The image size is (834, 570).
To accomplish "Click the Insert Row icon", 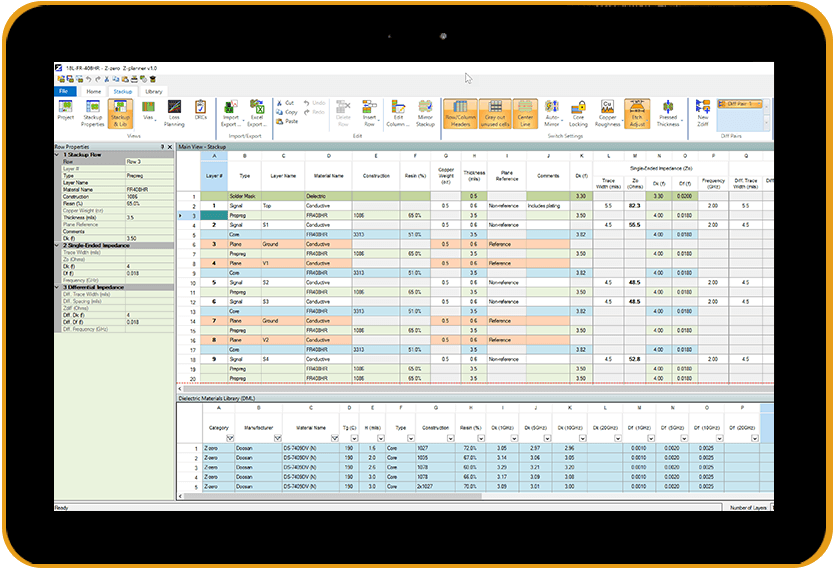I will coord(369,114).
